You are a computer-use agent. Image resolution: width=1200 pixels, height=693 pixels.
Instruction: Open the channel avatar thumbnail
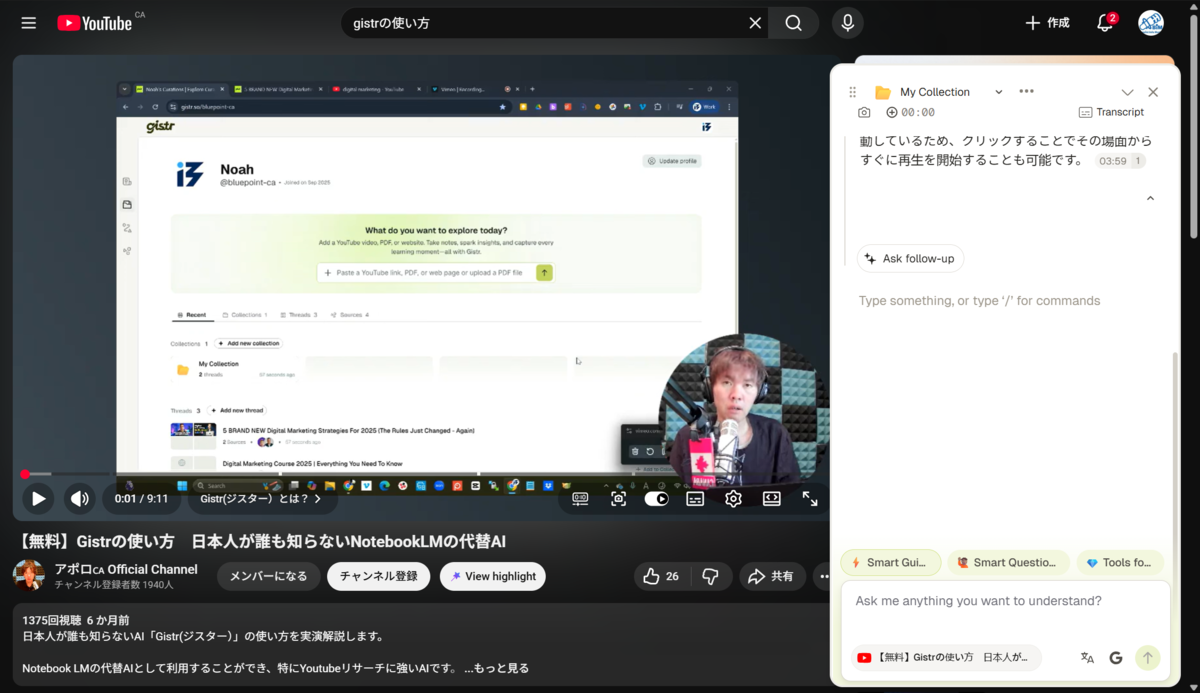click(29, 576)
